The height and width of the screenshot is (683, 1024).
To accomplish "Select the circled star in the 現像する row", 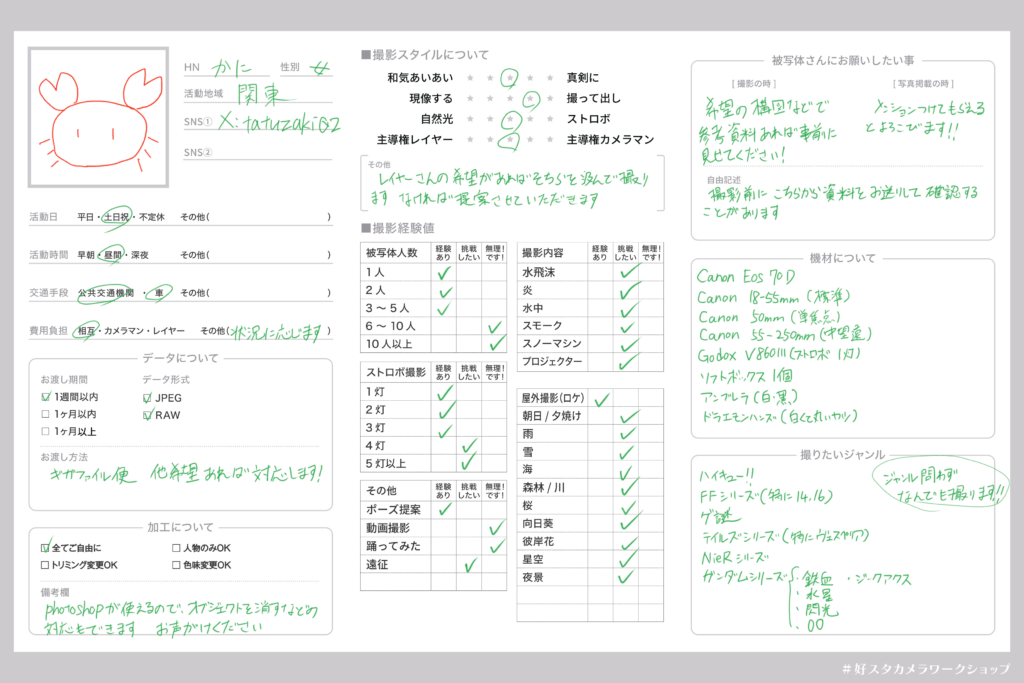I will coord(531,99).
